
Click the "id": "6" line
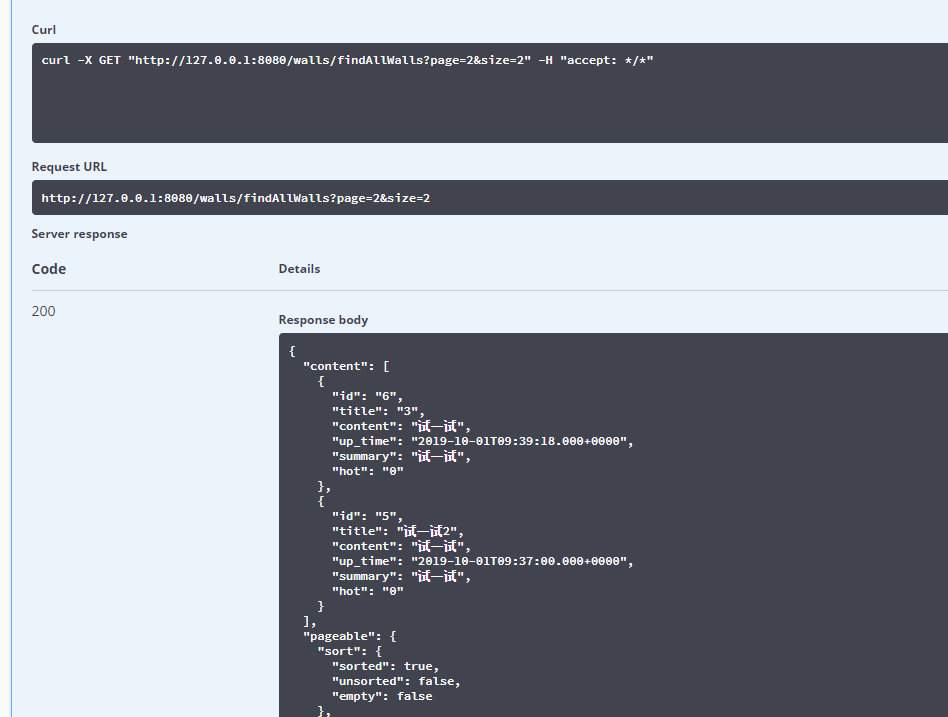click(x=367, y=396)
